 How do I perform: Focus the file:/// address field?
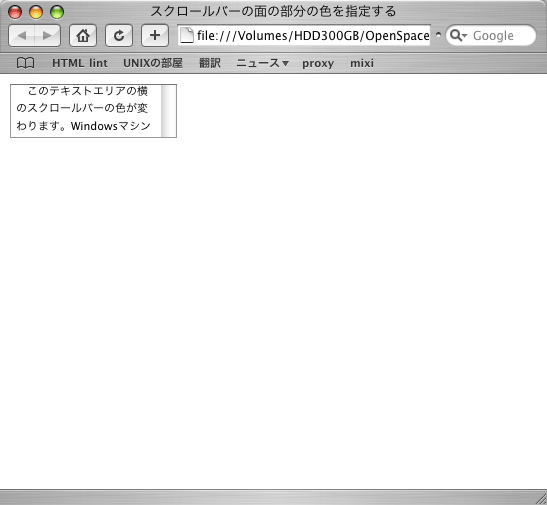304,35
